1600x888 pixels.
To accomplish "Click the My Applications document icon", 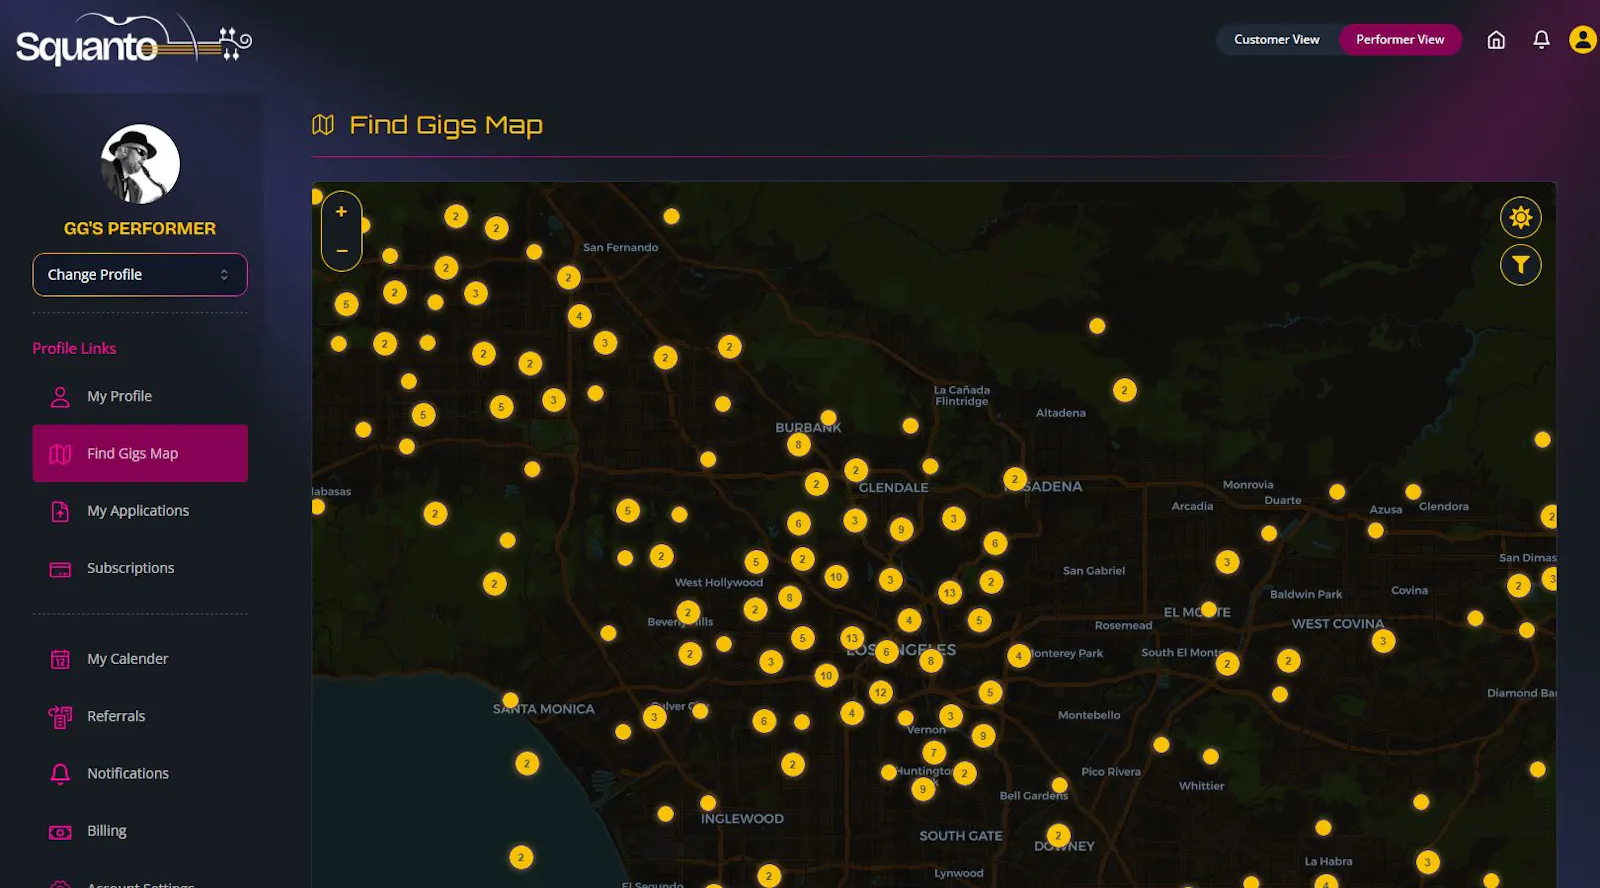I will click(60, 511).
